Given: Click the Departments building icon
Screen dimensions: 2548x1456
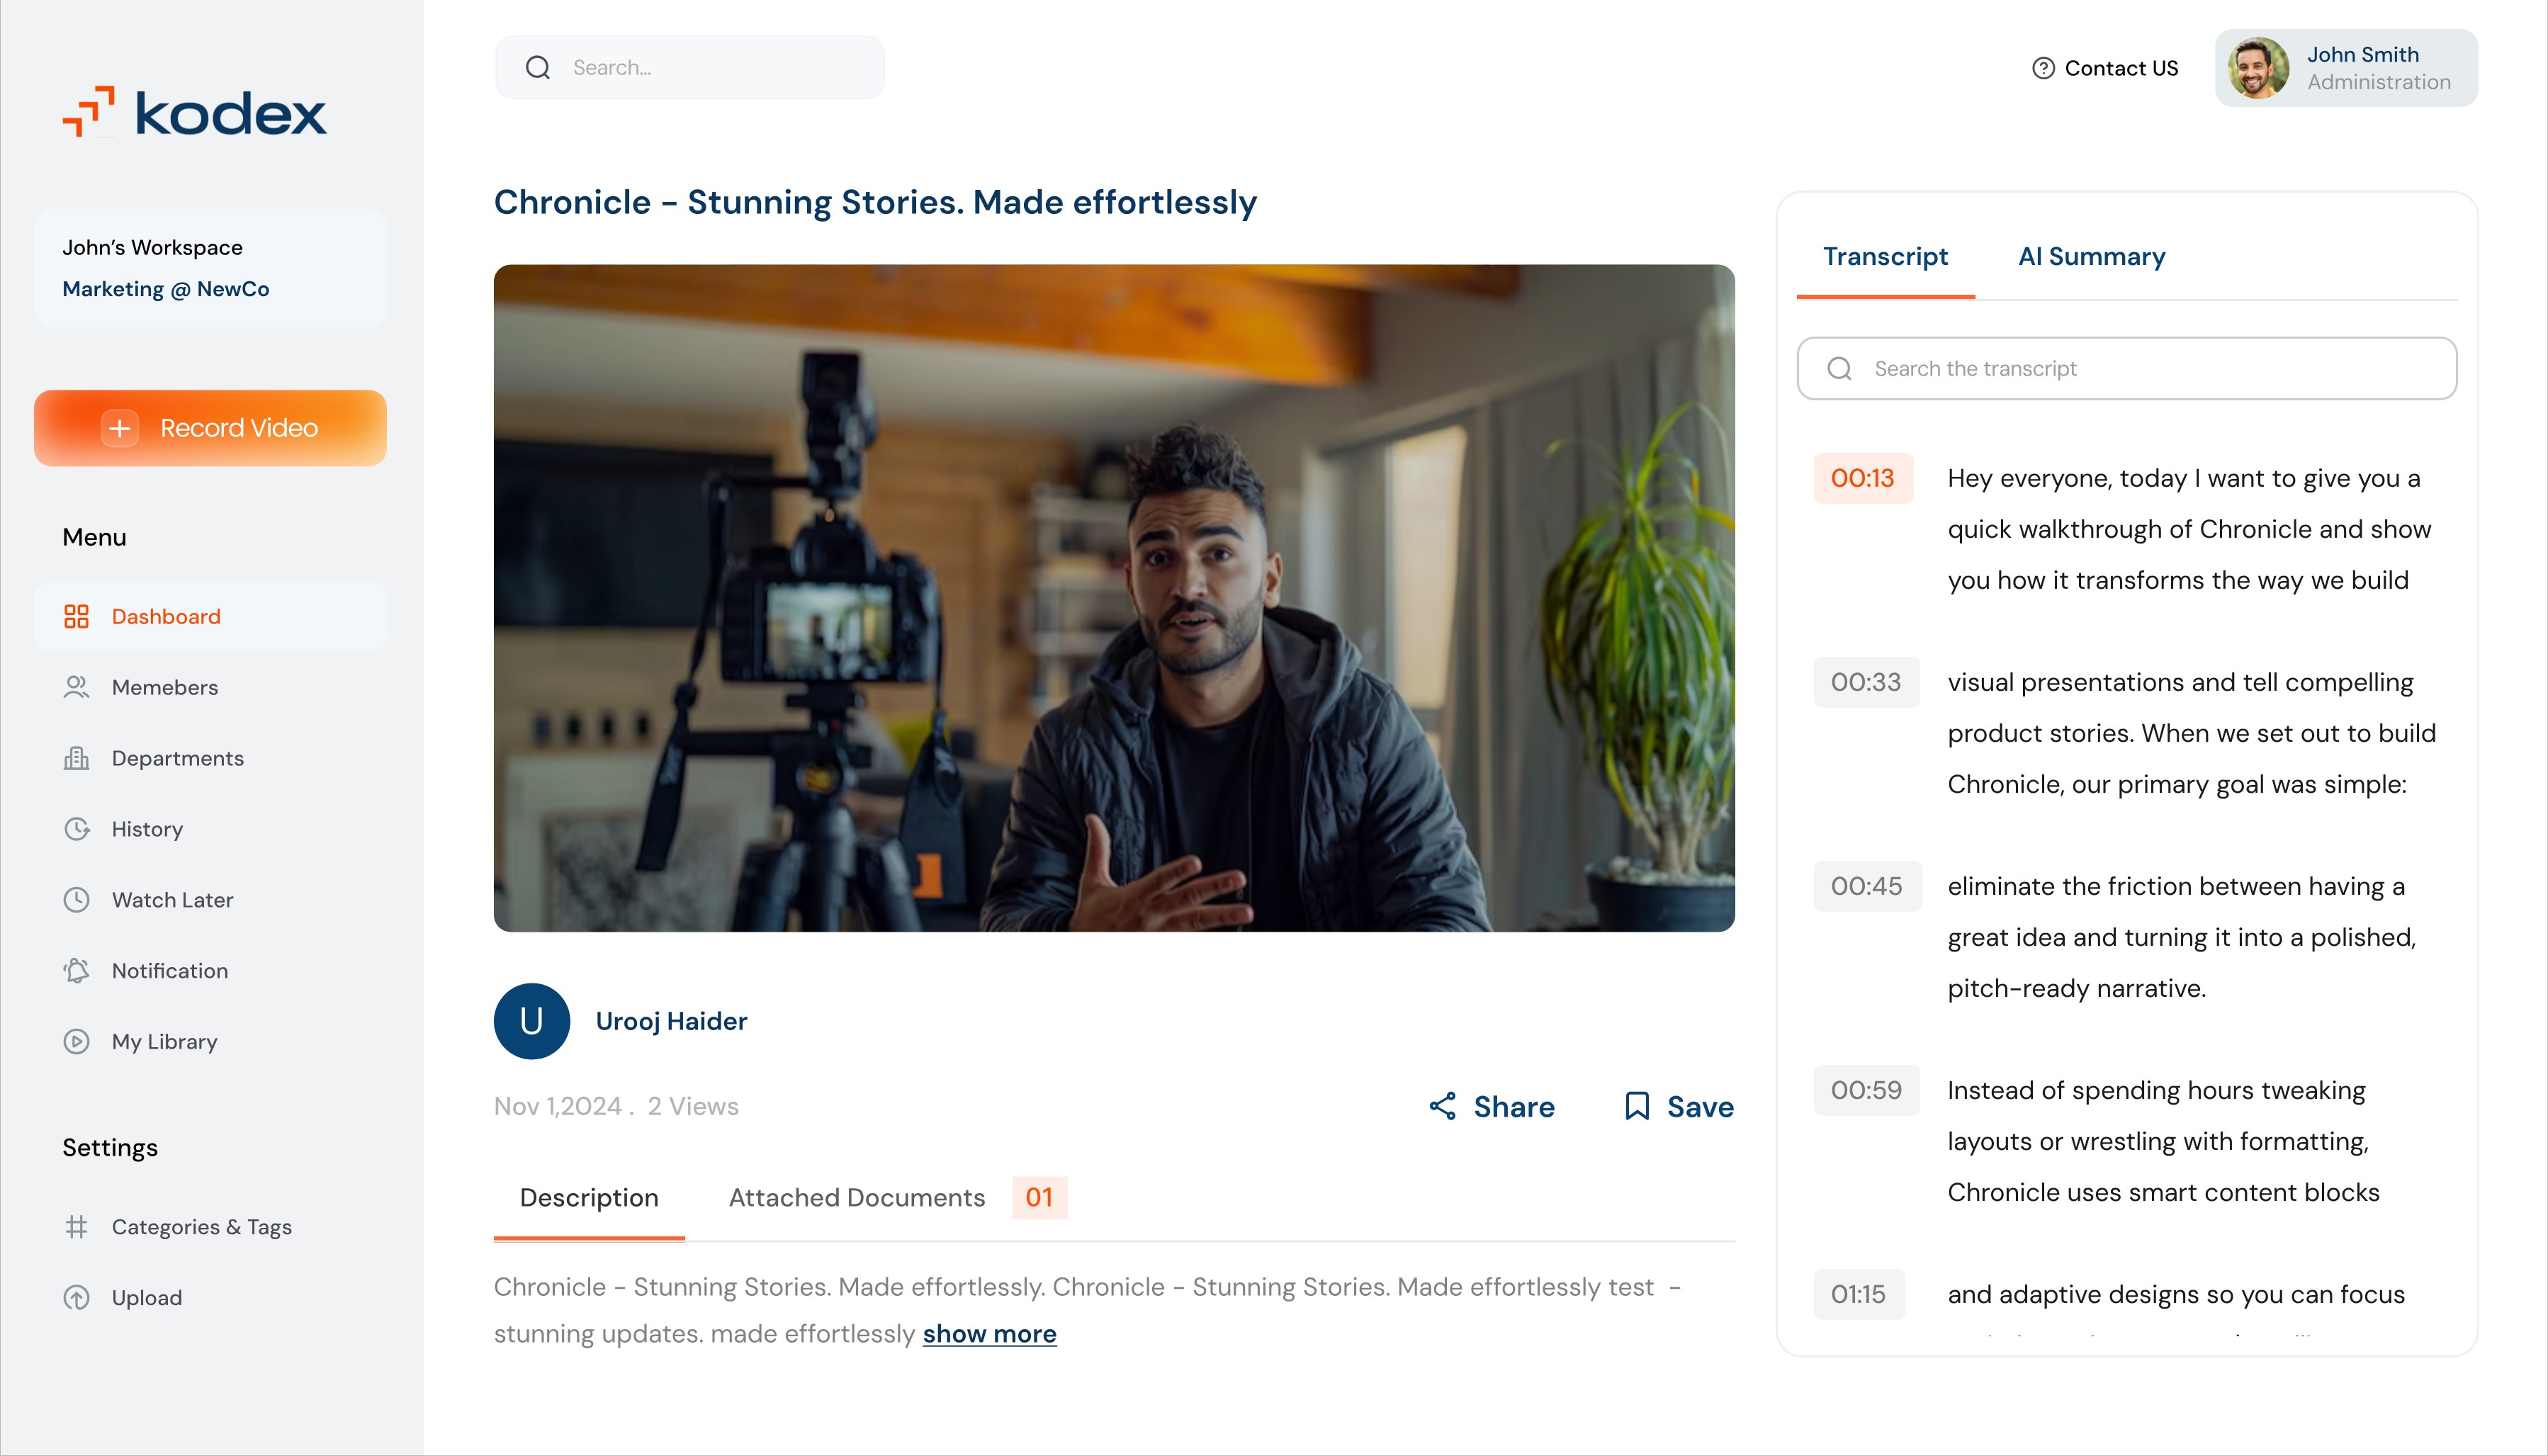Looking at the screenshot, I should click(77, 758).
